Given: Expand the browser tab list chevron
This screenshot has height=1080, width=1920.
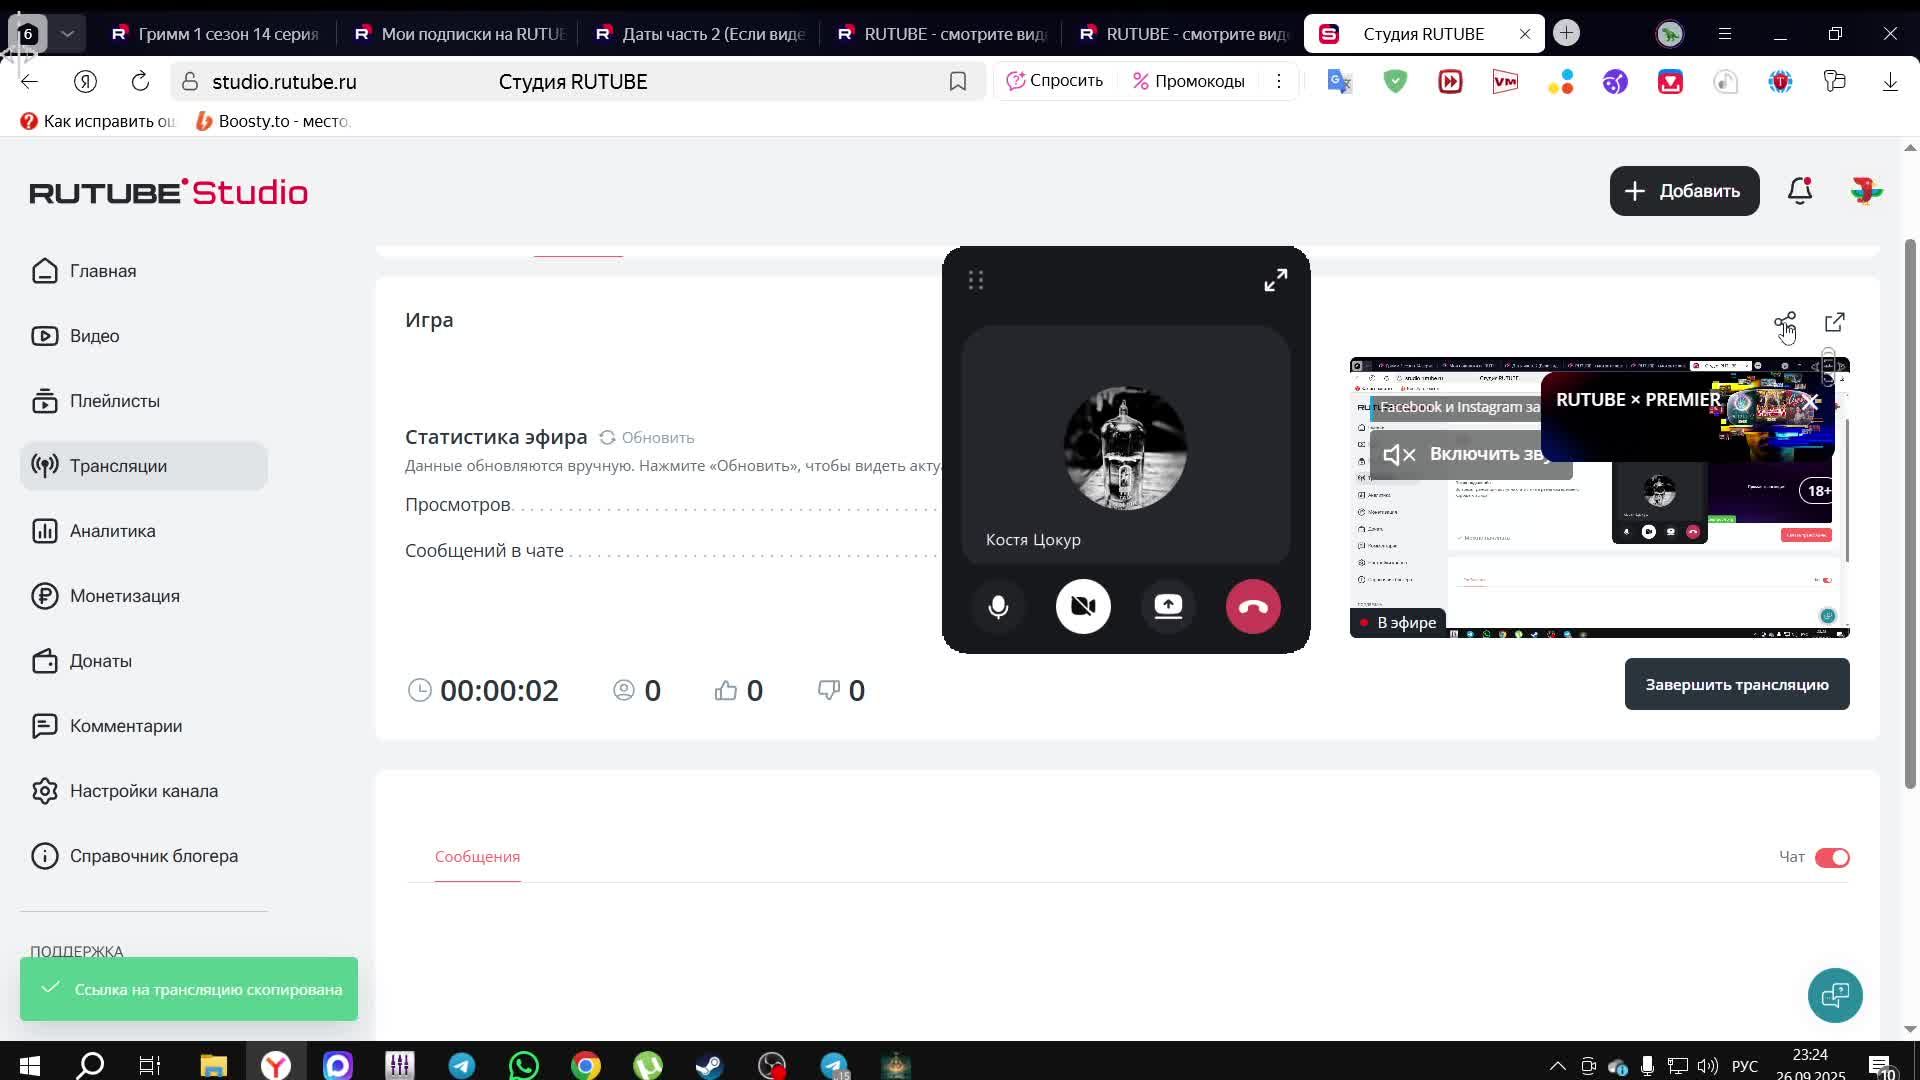Looking at the screenshot, I should (x=67, y=34).
